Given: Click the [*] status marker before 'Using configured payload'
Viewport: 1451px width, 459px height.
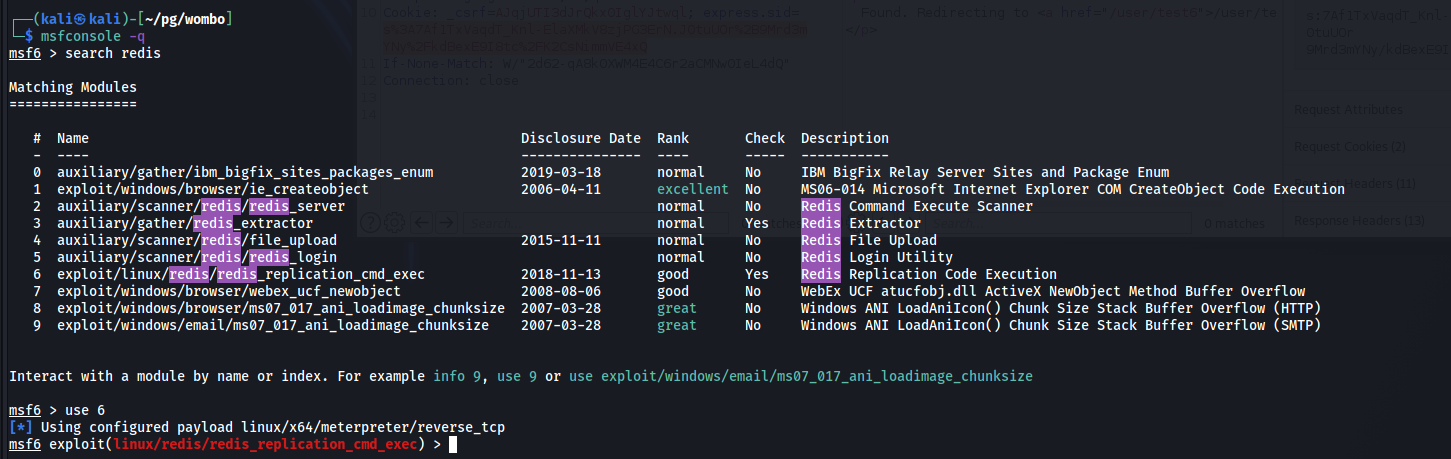Looking at the screenshot, I should click(x=21, y=427).
